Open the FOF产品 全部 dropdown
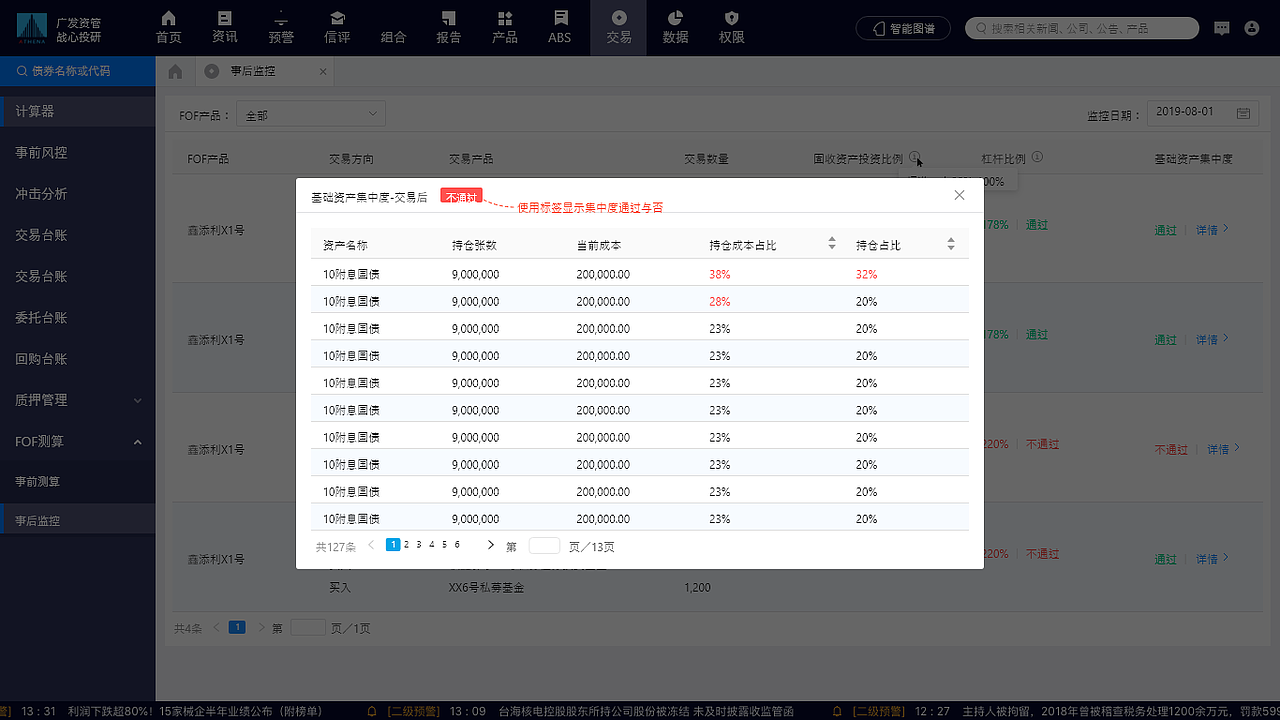Screen dimensions: 1280x720 coord(310,113)
